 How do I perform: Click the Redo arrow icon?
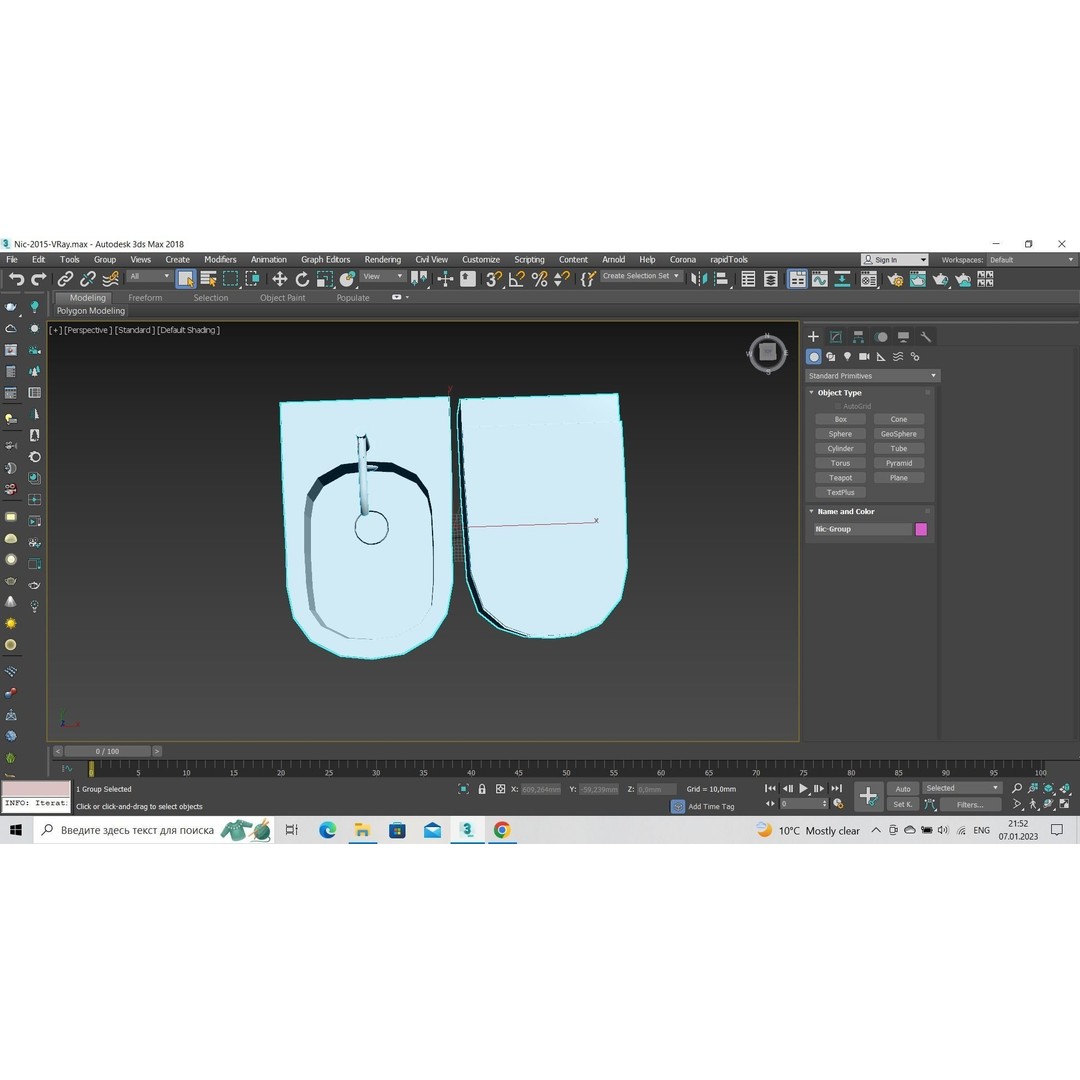[39, 279]
